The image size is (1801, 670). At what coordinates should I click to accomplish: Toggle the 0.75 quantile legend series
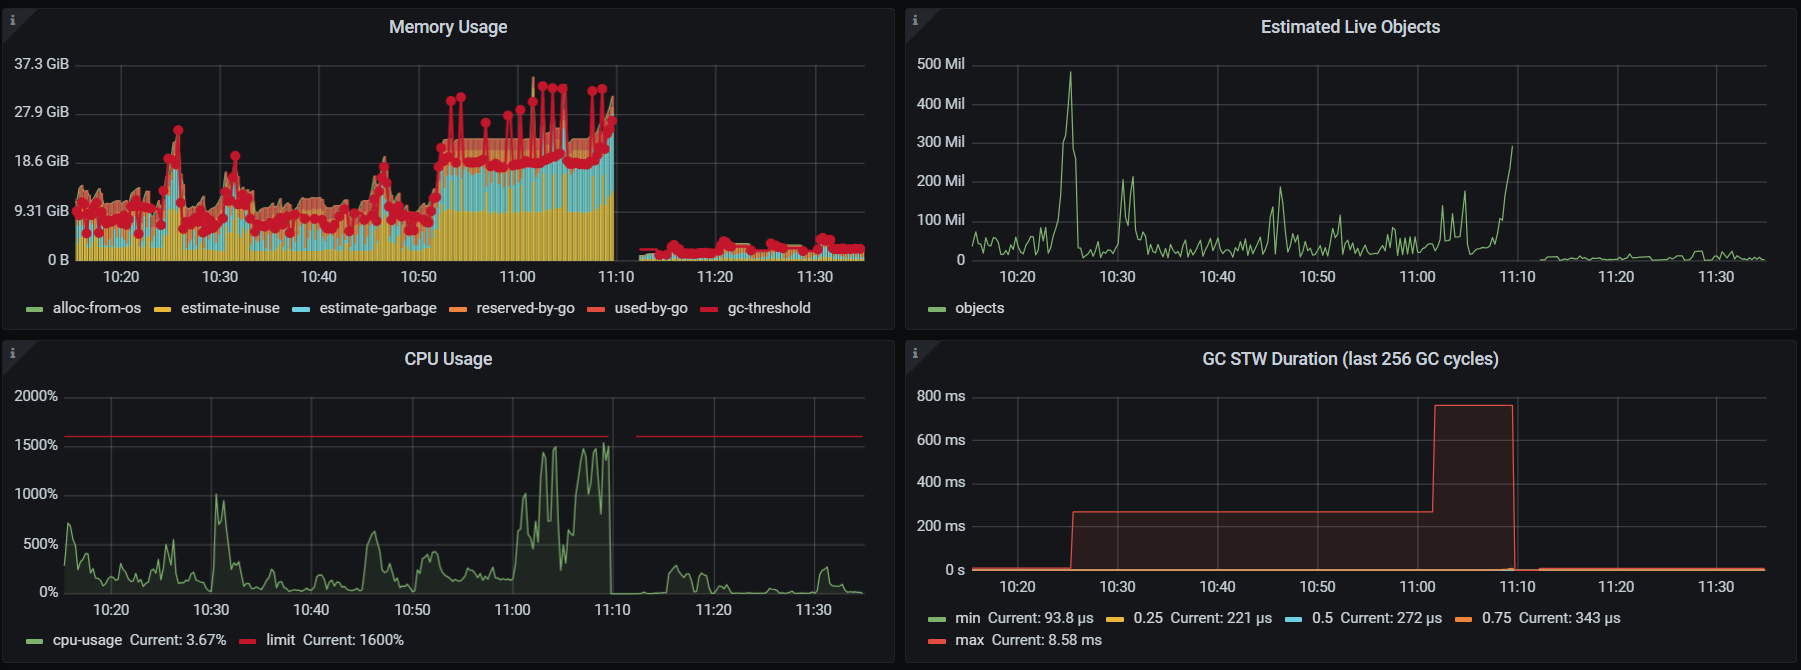pyautogui.click(x=1496, y=618)
